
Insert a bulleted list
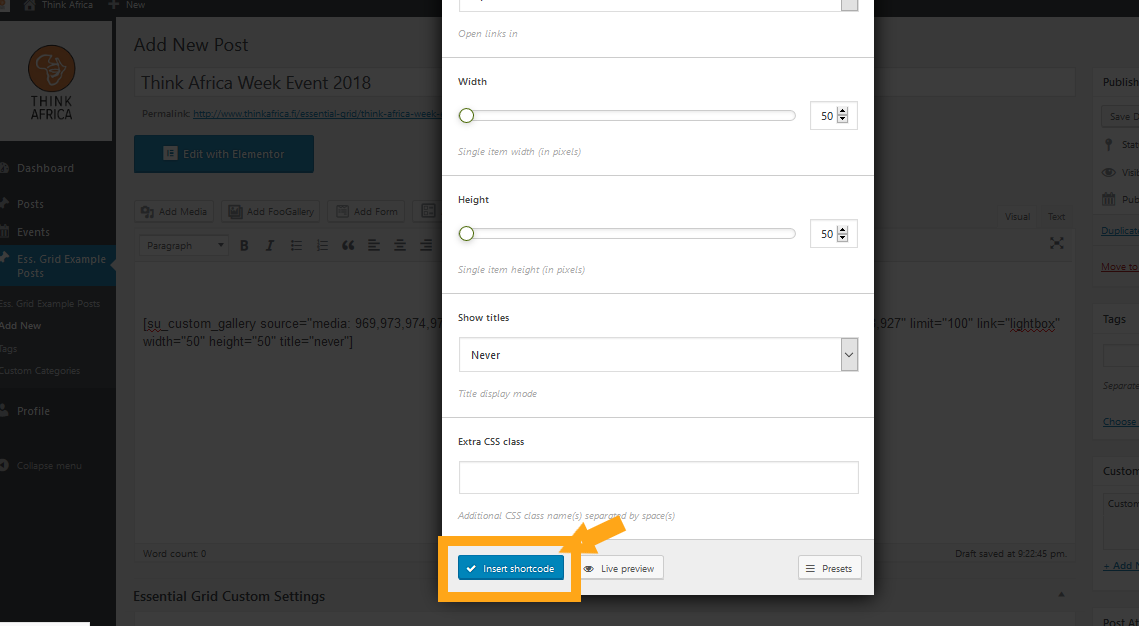296,245
